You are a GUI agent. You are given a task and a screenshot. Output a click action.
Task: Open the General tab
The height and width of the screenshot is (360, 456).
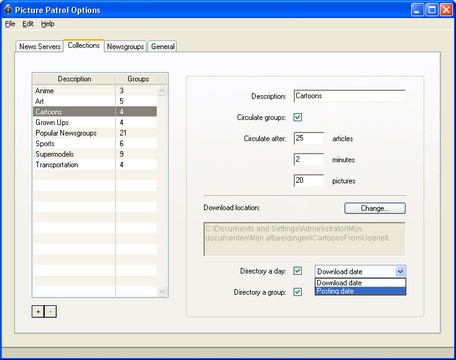pos(163,46)
